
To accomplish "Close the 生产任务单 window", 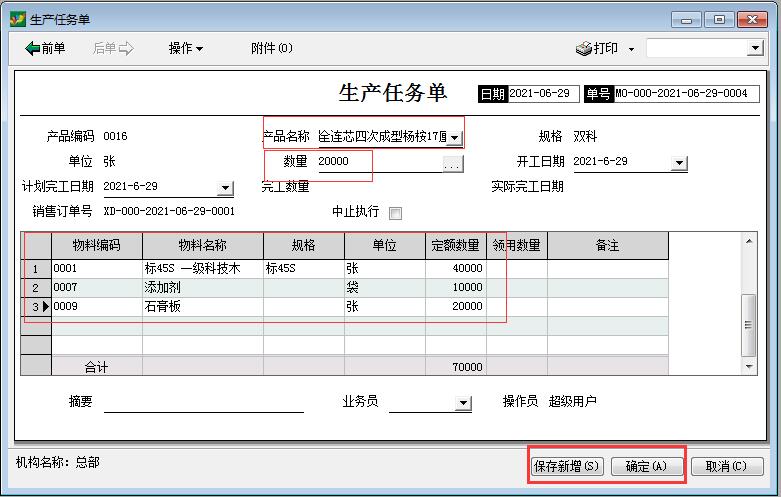I will (x=752, y=20).
